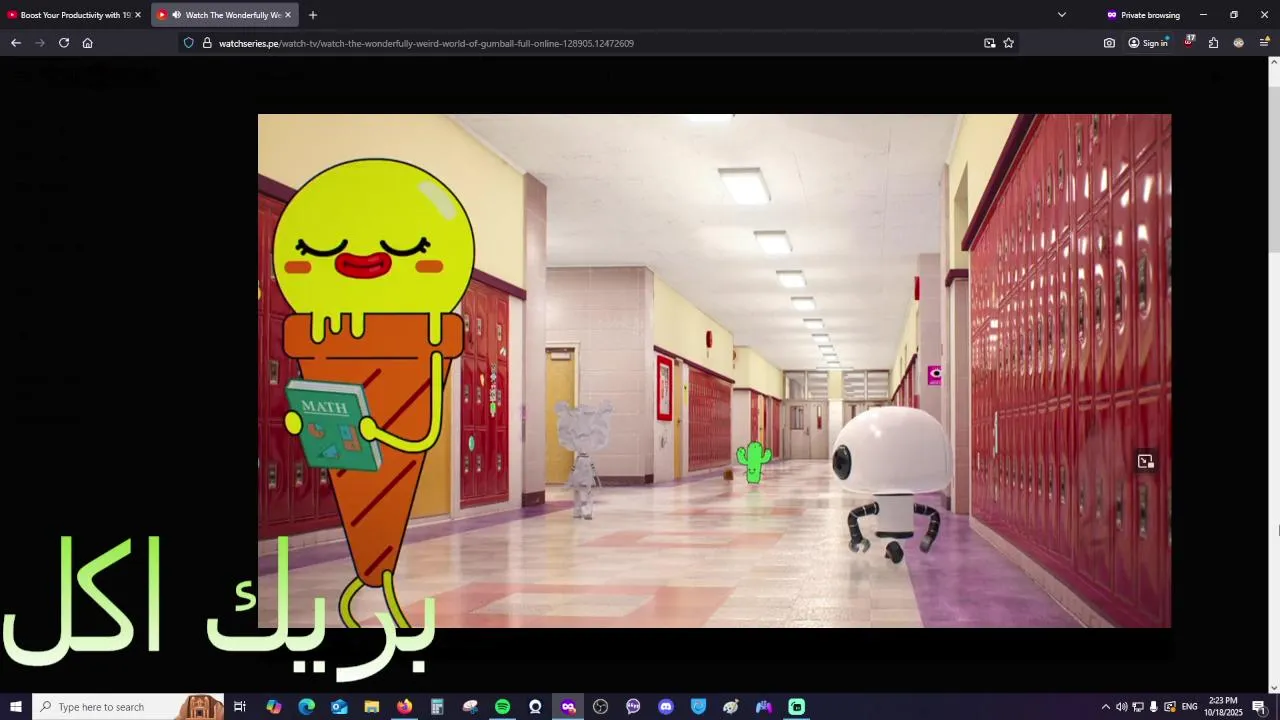Viewport: 1280px width, 720px height.
Task: Close the Watch The Wonderfully Weird tab
Action: (x=288, y=15)
